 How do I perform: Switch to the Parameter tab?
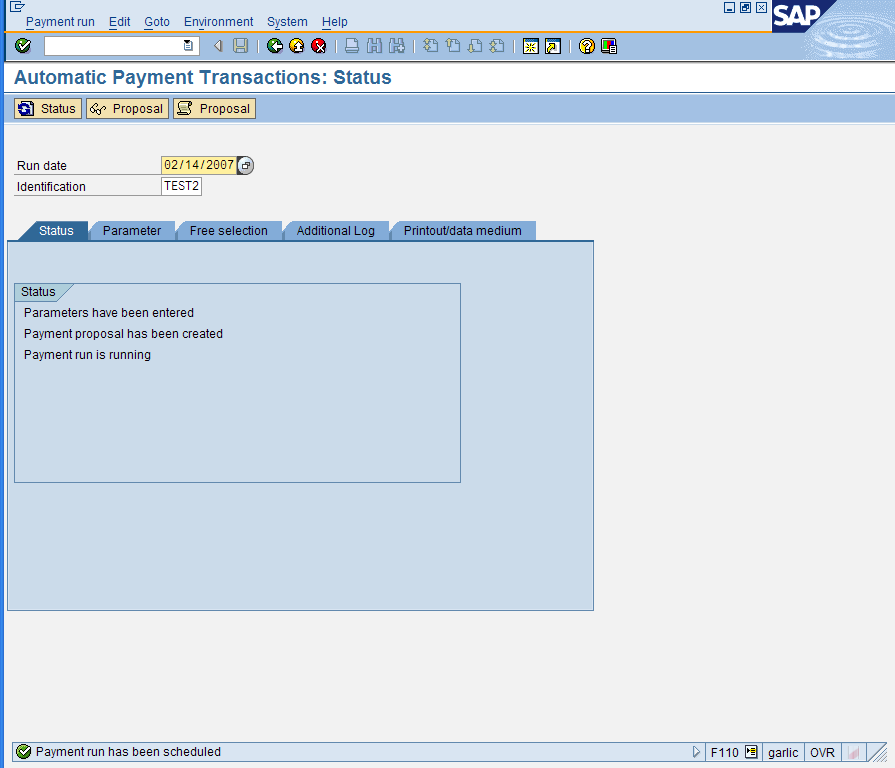click(132, 230)
